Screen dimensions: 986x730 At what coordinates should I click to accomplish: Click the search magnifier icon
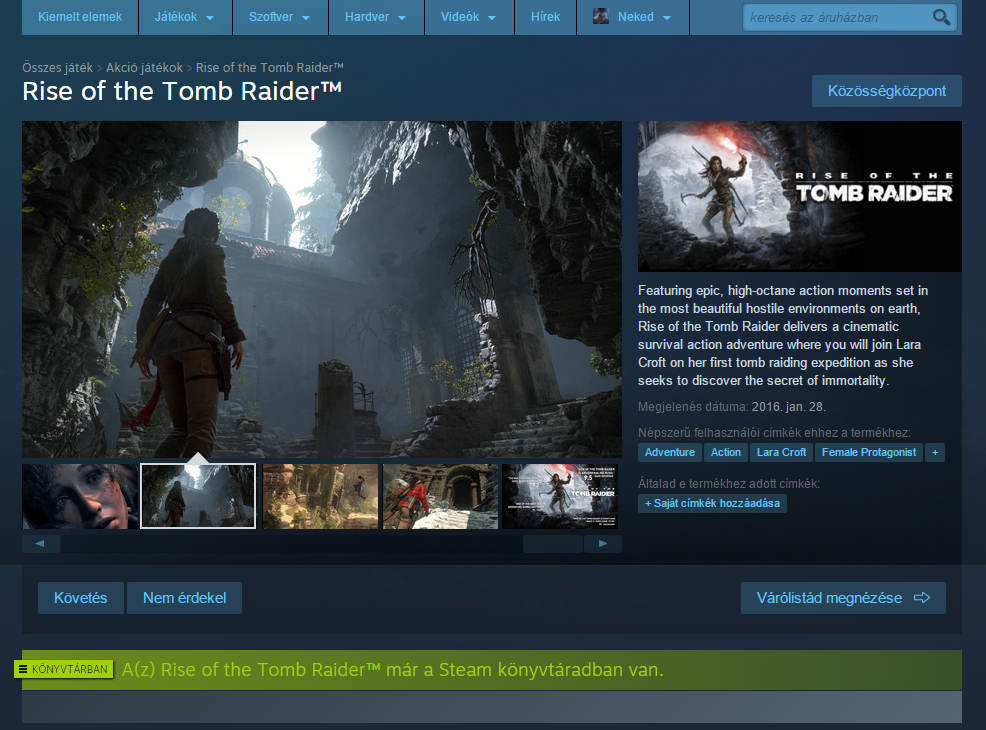[941, 17]
